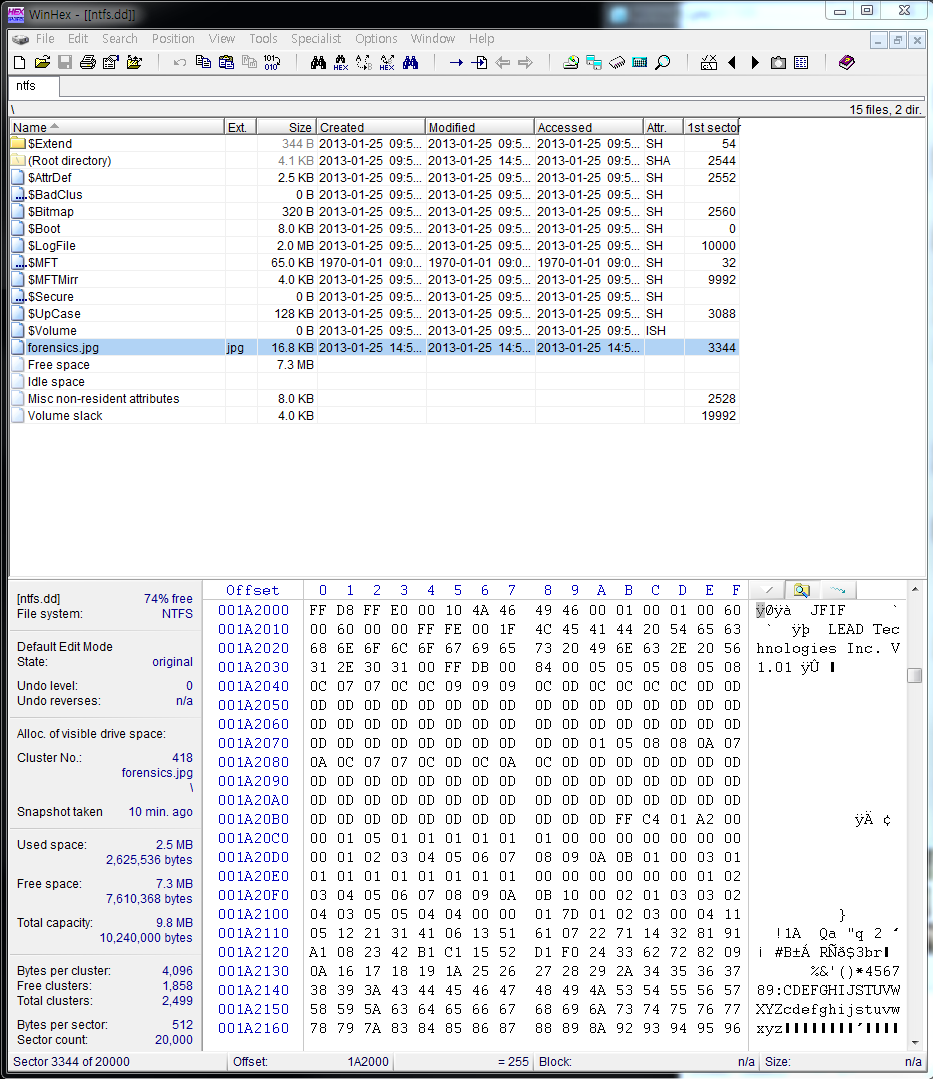The image size is (933, 1079).
Task: Open the Specialist menu
Action: tap(316, 39)
